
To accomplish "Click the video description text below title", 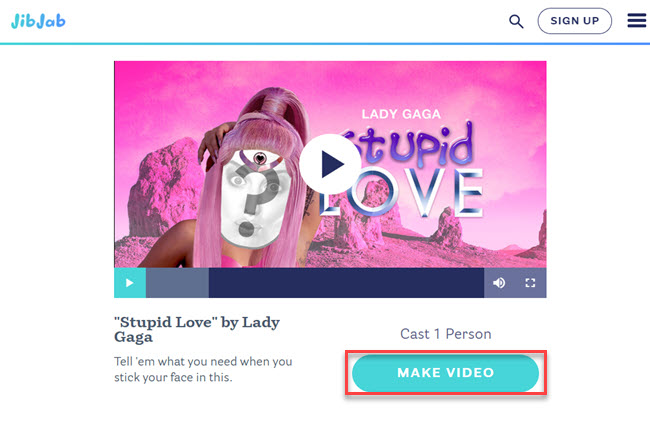I will click(203, 369).
